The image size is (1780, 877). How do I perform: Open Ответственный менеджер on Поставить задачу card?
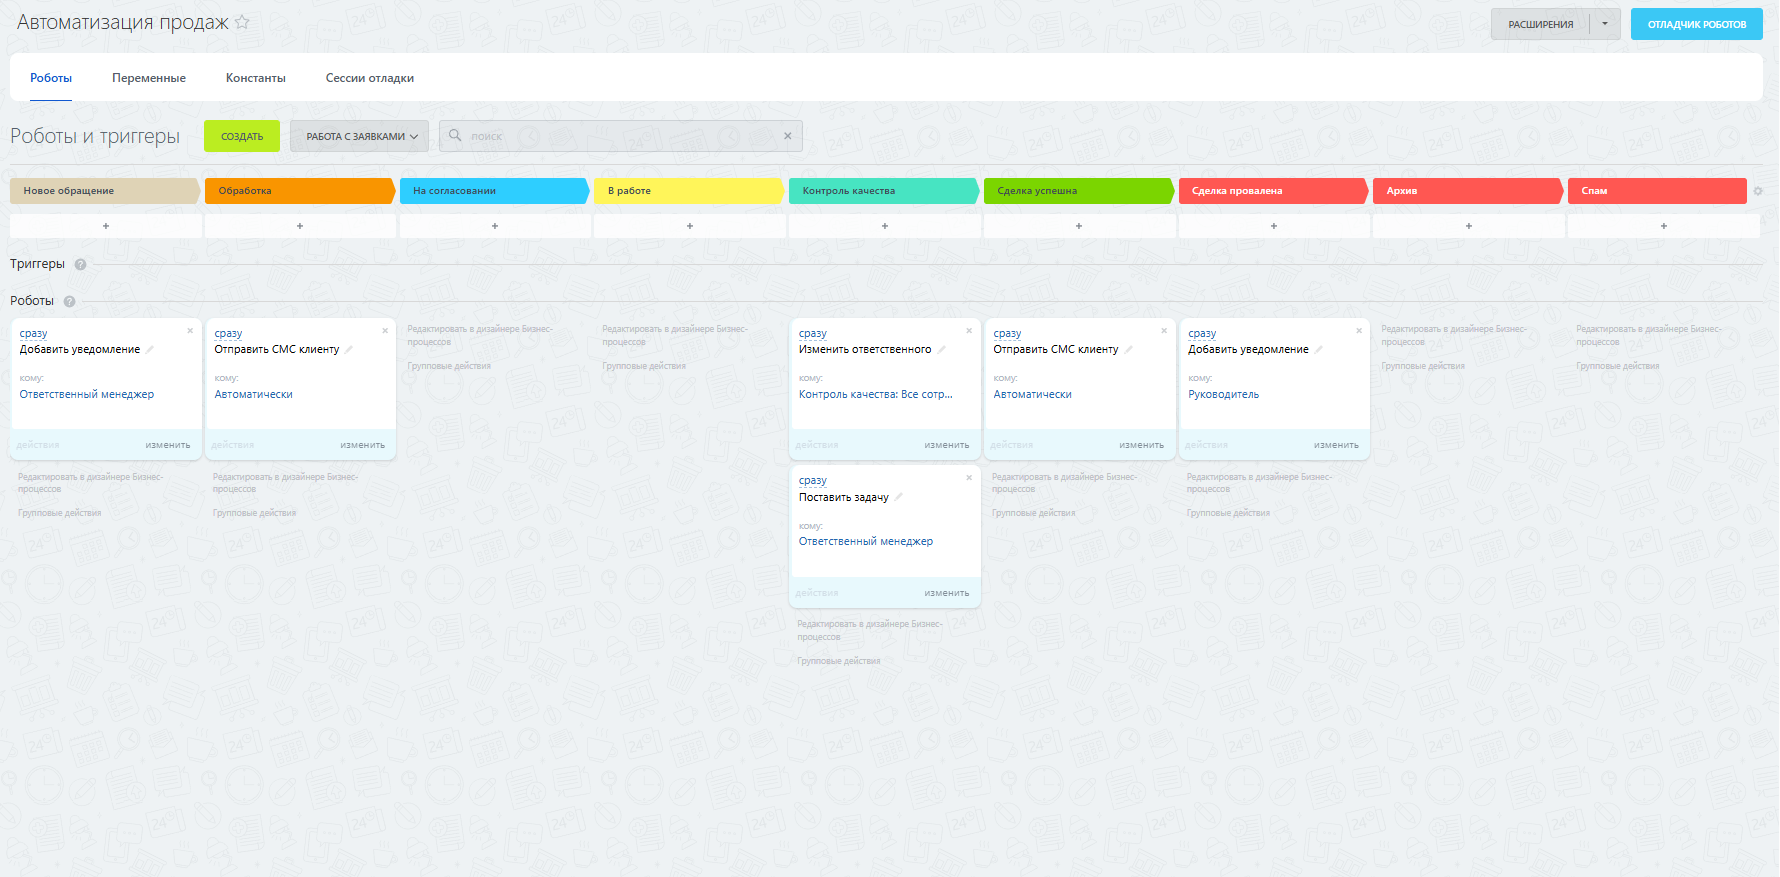point(866,541)
